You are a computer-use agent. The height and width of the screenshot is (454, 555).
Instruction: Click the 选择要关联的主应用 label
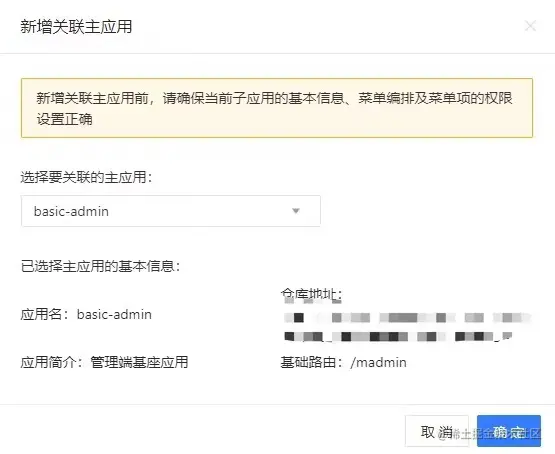[86, 177]
